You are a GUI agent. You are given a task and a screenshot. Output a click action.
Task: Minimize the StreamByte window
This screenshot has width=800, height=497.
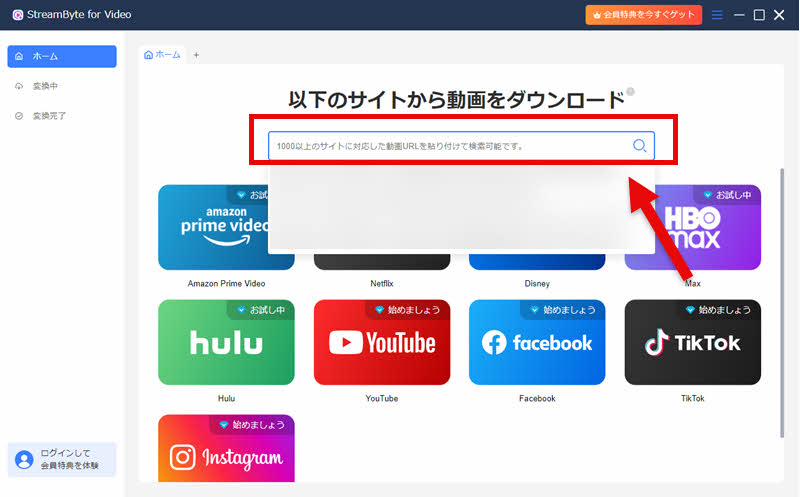pos(739,15)
